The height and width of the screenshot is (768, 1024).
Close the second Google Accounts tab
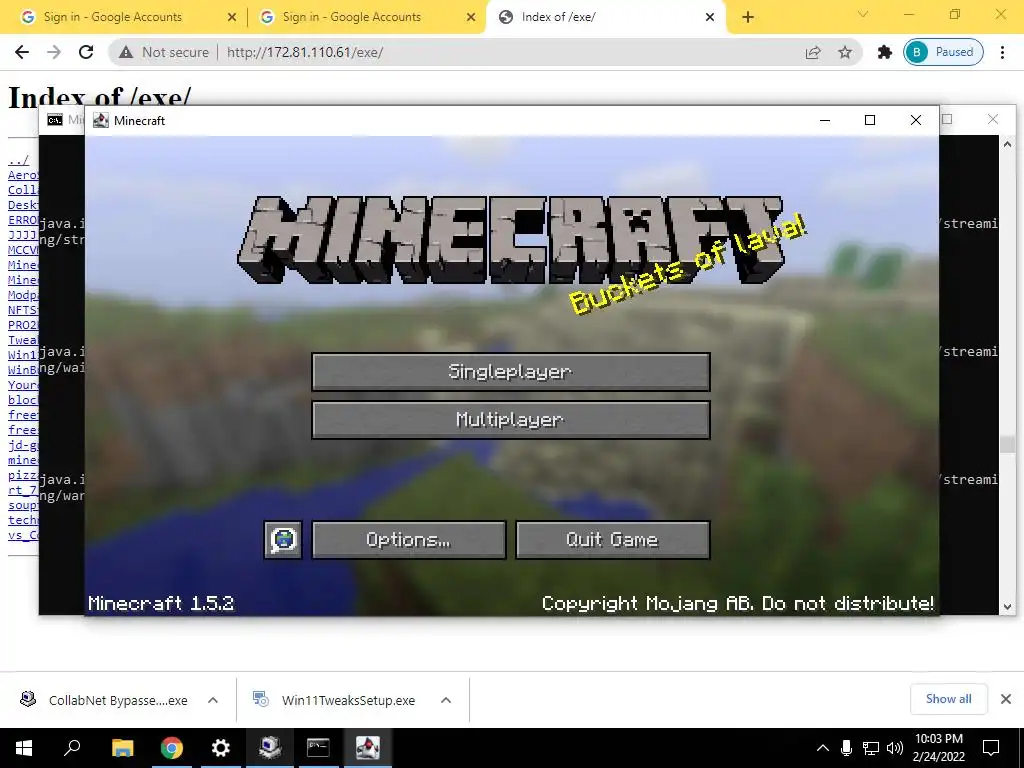471,18
